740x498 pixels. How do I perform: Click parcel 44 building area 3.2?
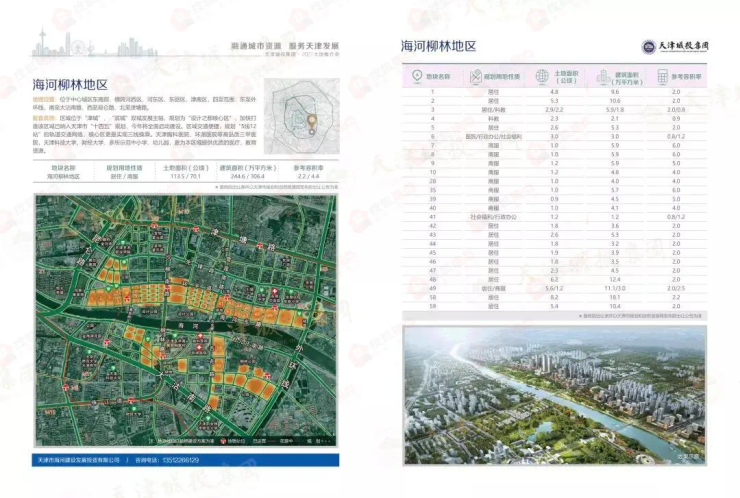(614, 244)
